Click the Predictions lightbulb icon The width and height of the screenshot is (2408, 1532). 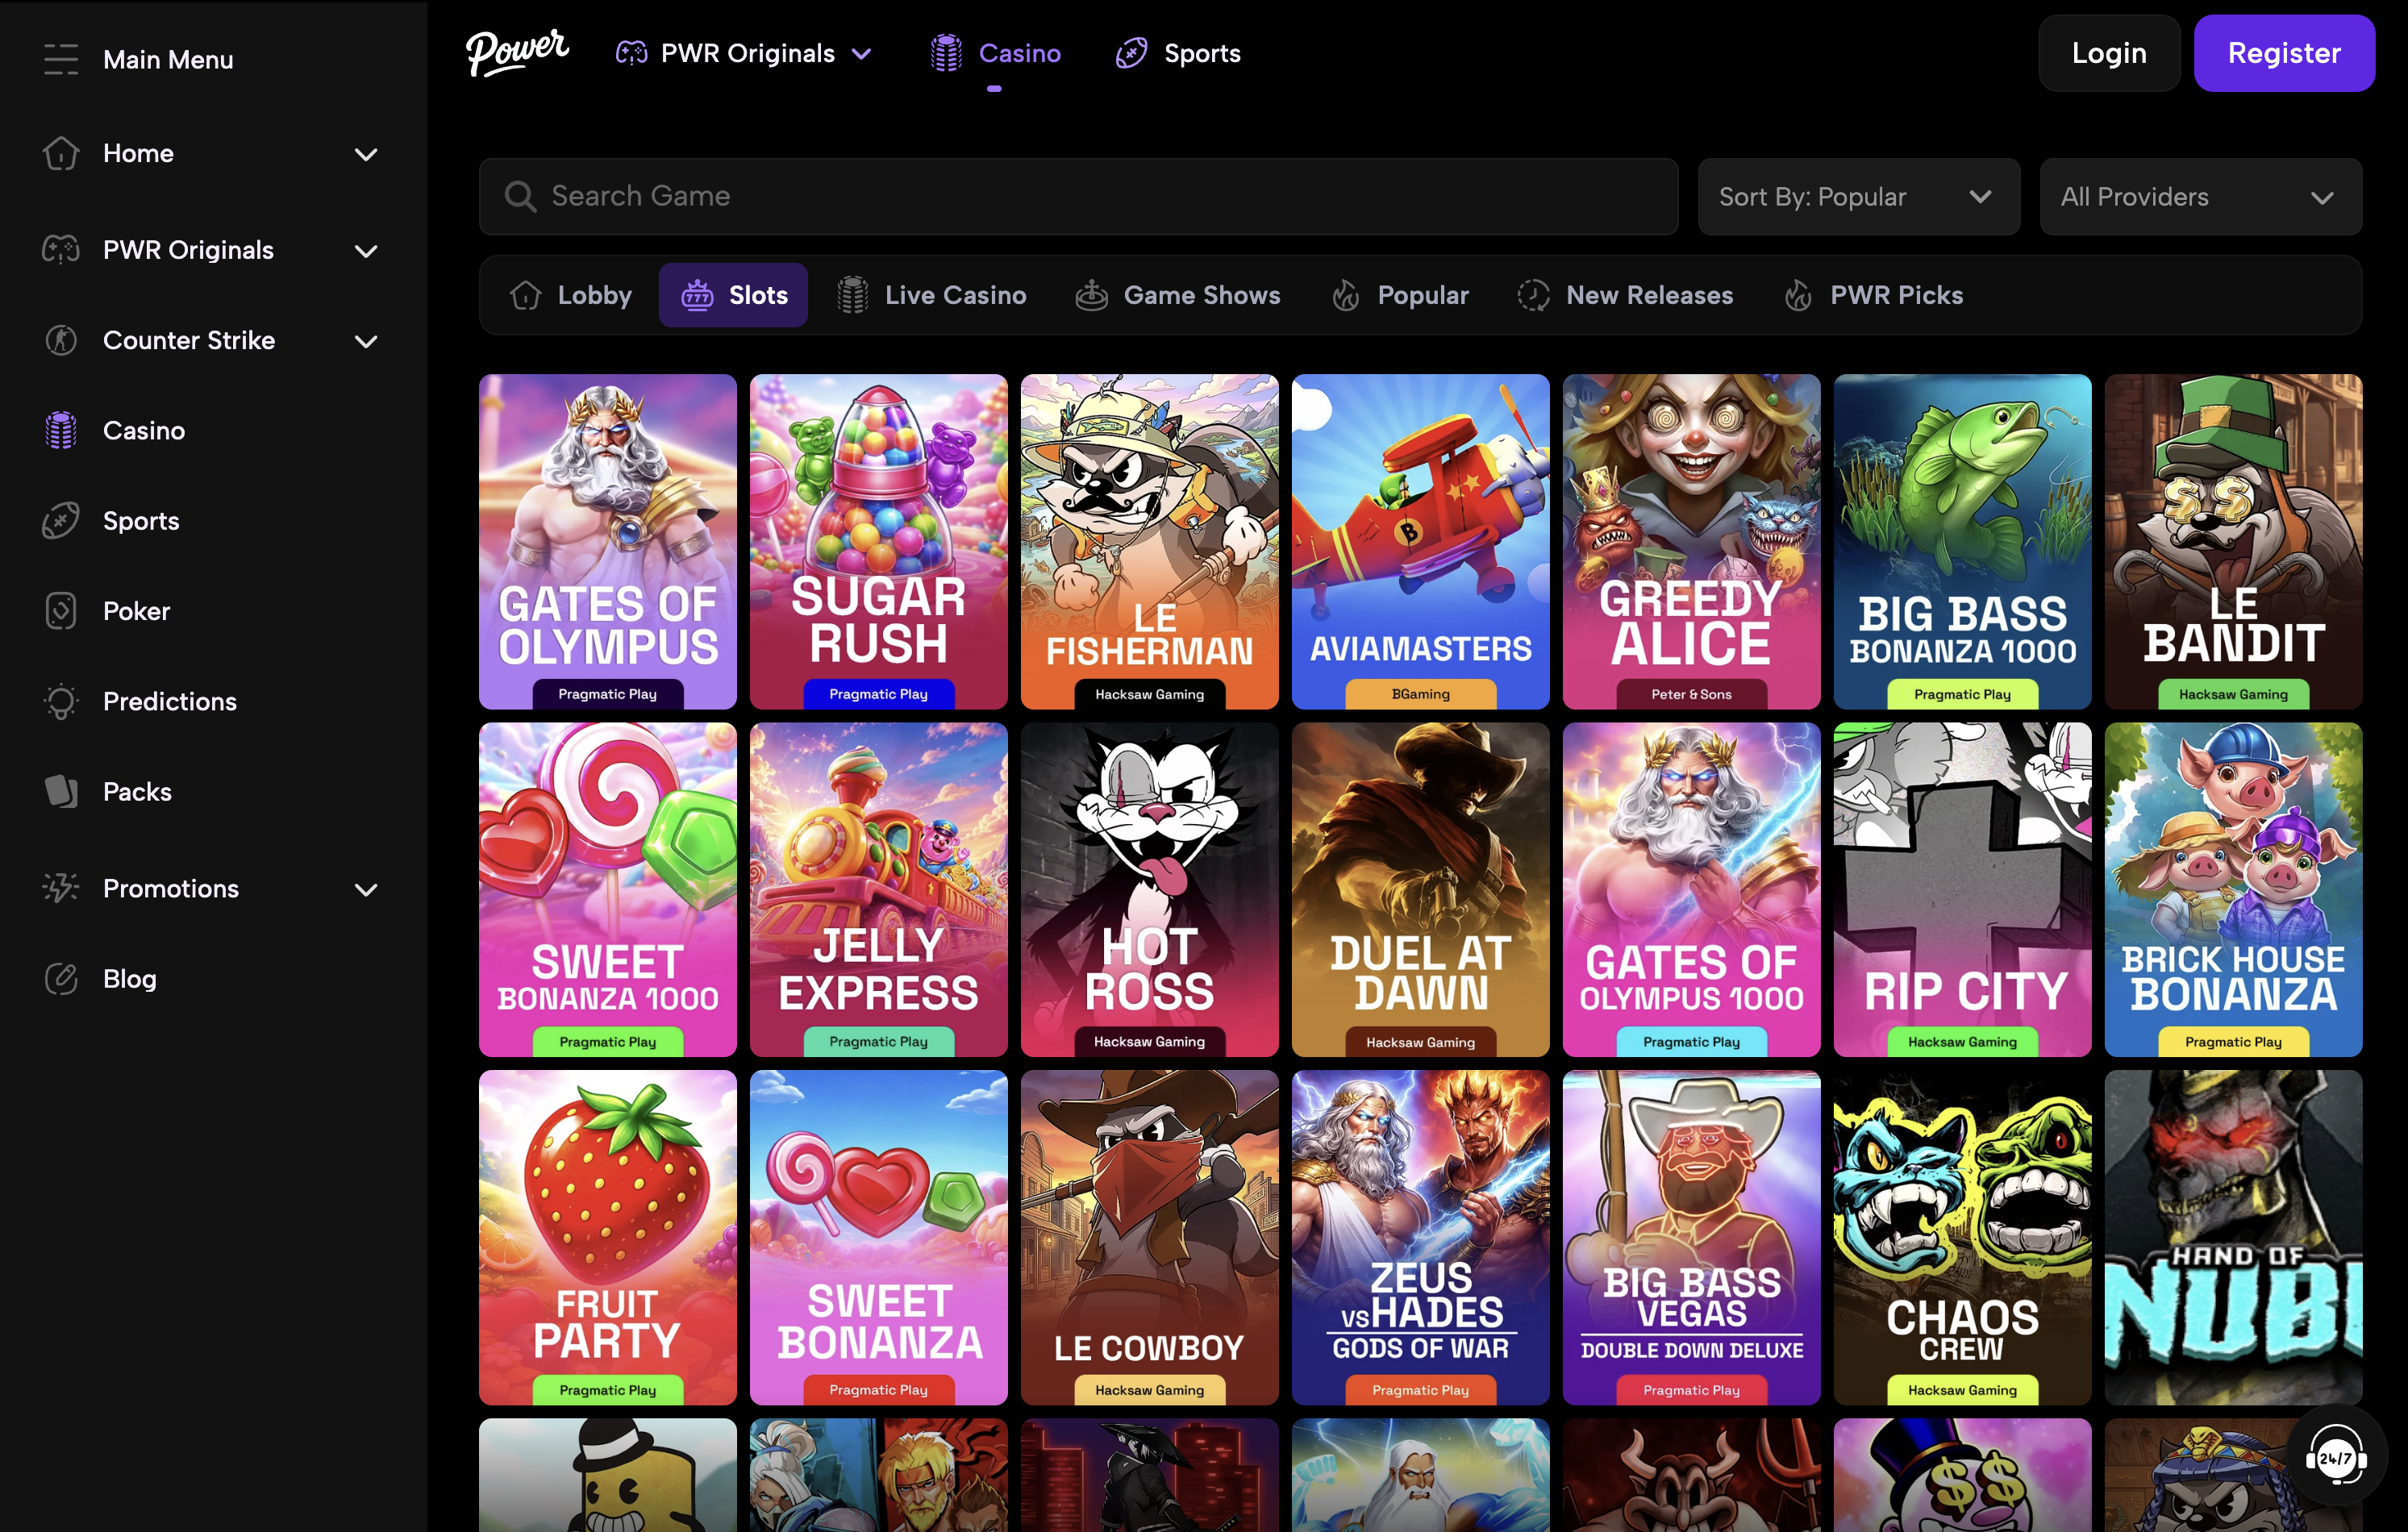click(61, 701)
